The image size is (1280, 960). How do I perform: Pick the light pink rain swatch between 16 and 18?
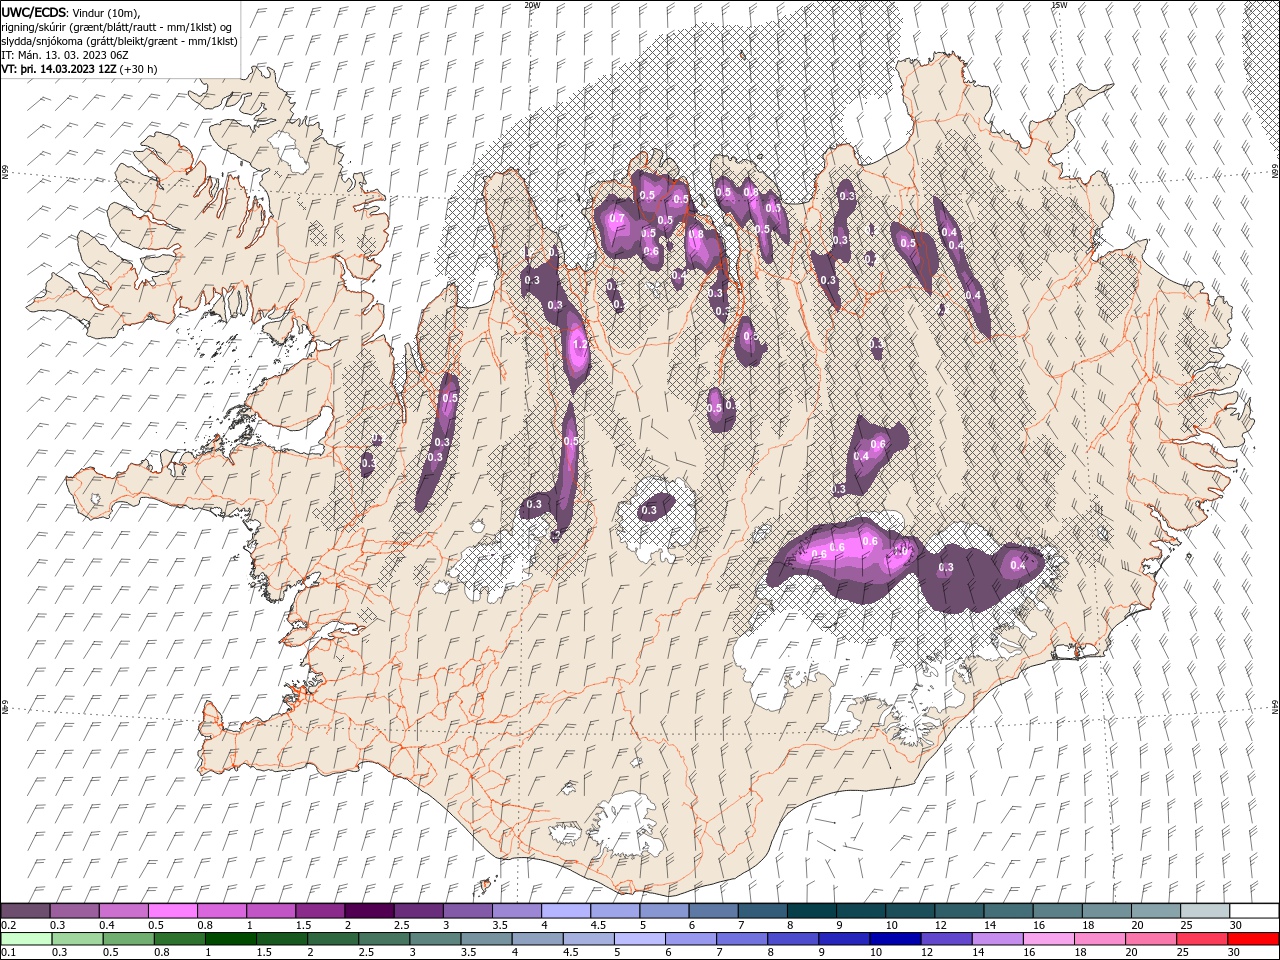1047,939
